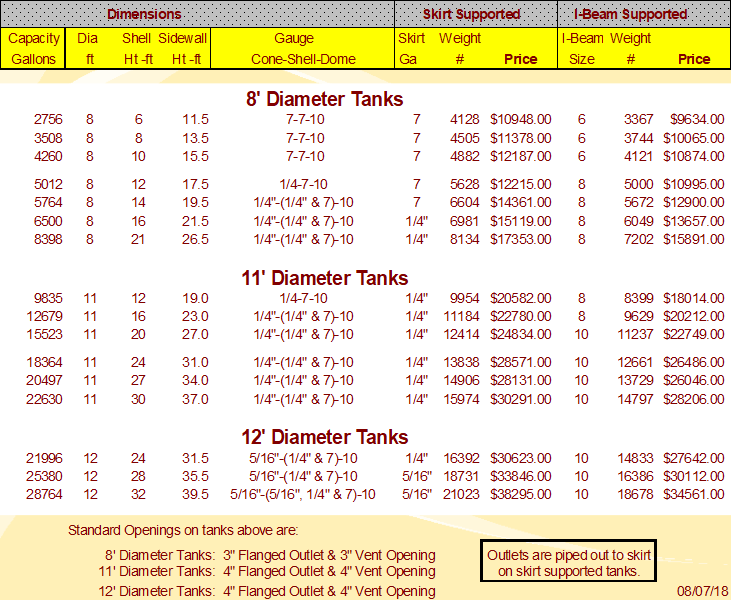The width and height of the screenshot is (731, 600).
Task: Select capacity value 9835
Action: coord(48,298)
